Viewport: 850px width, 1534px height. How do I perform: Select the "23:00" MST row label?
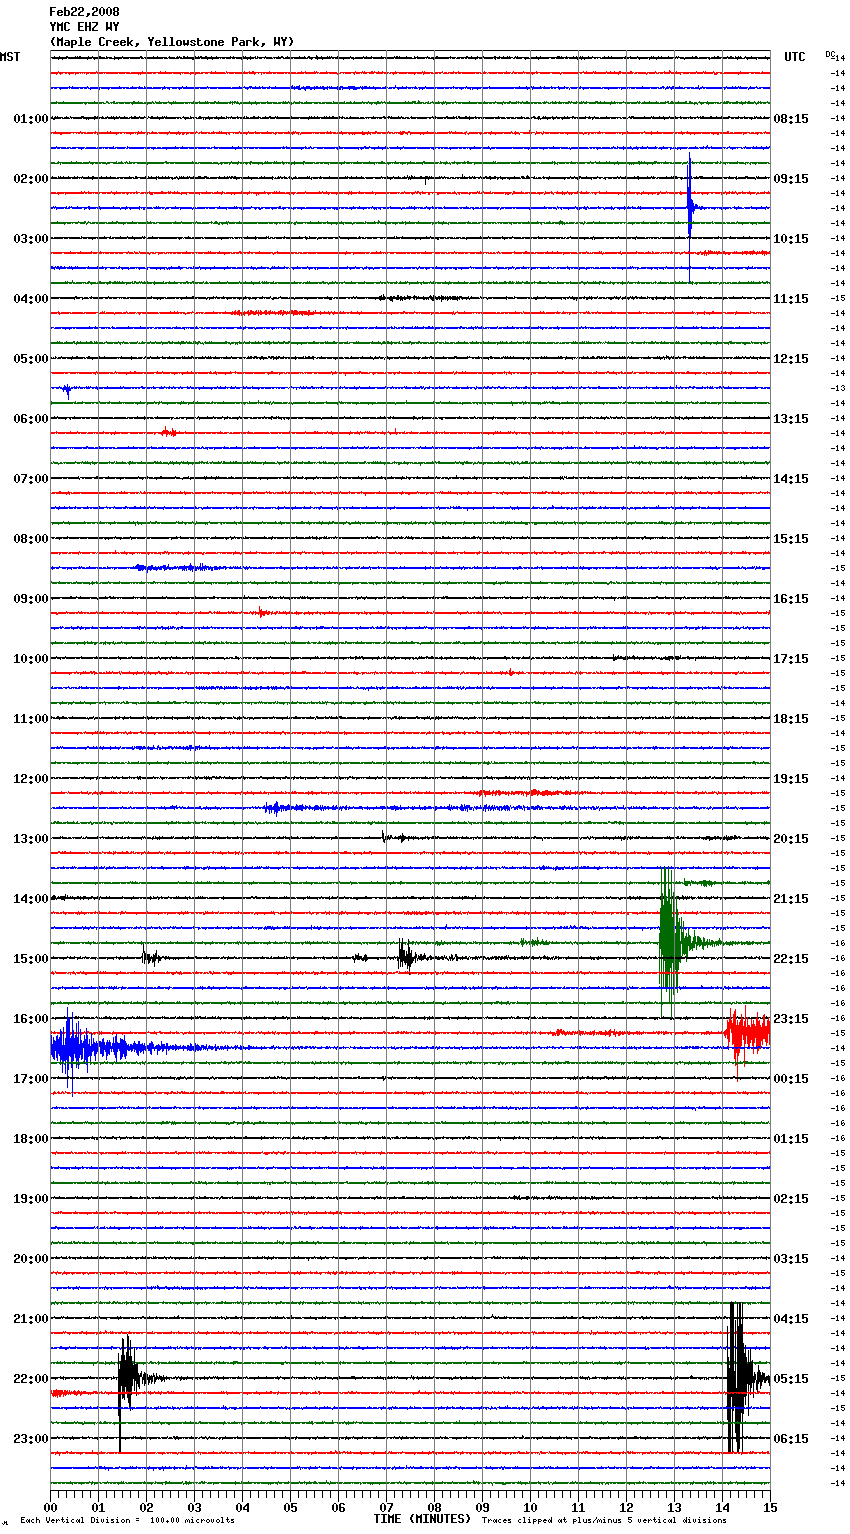pos(31,1439)
